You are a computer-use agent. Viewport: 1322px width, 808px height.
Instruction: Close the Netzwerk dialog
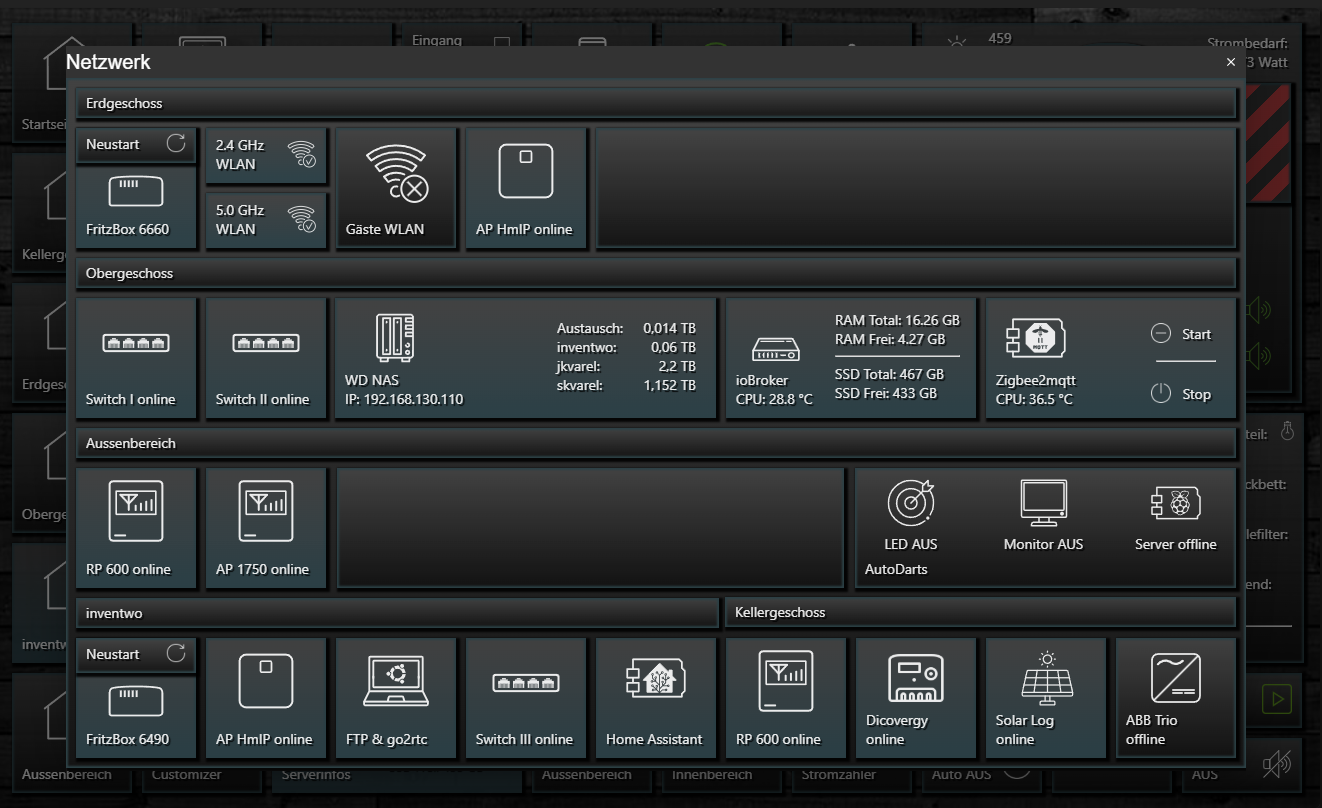point(1231,62)
